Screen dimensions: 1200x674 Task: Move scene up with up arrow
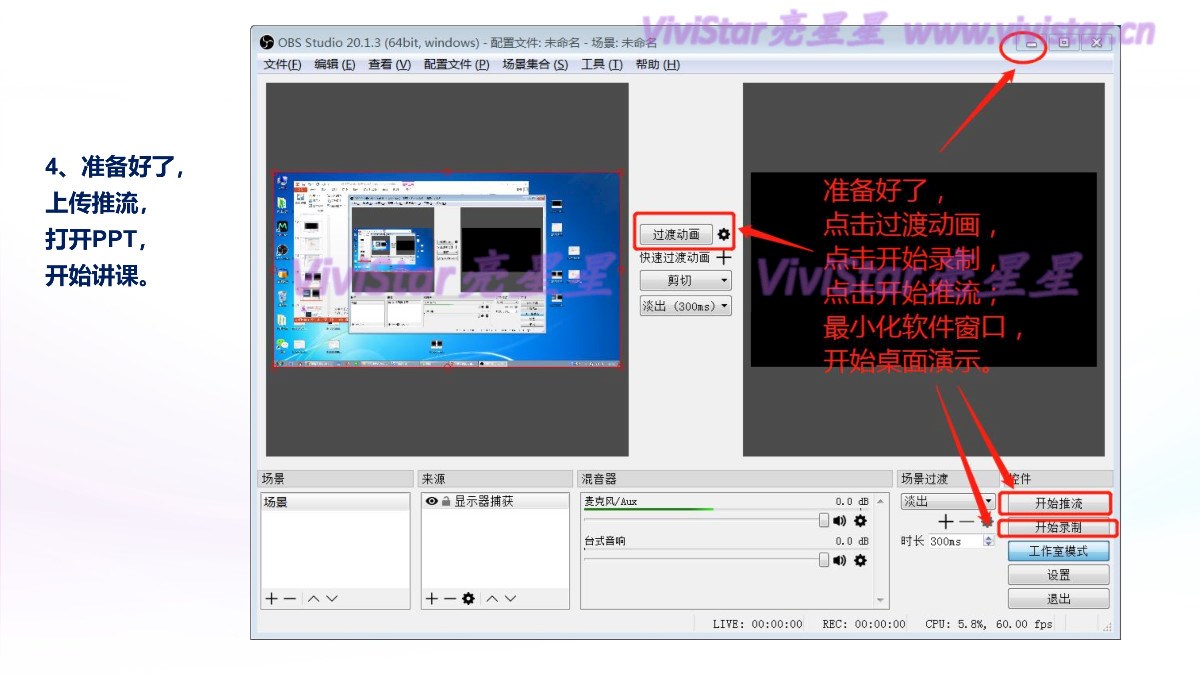pos(313,598)
